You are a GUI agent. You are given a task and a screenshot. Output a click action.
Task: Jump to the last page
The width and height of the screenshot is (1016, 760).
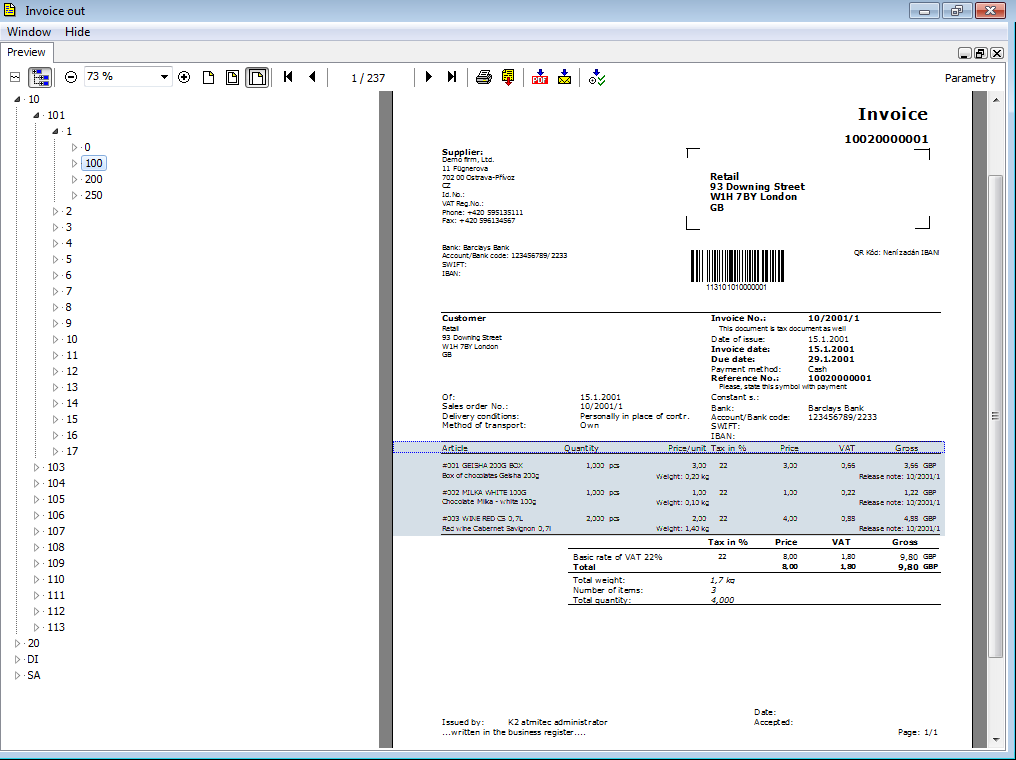tap(452, 77)
